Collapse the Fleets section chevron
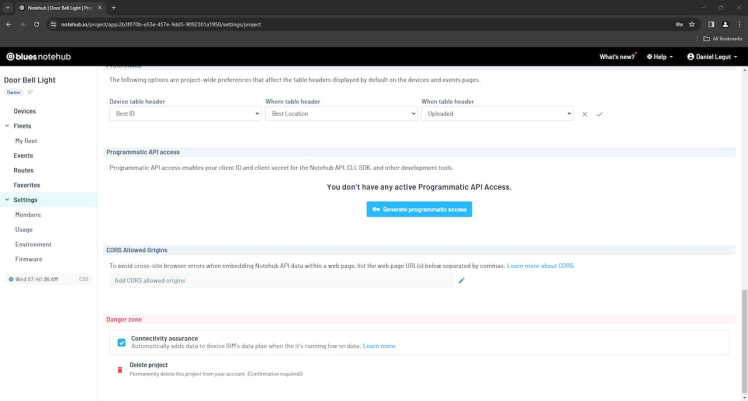This screenshot has width=748, height=401. point(7,126)
